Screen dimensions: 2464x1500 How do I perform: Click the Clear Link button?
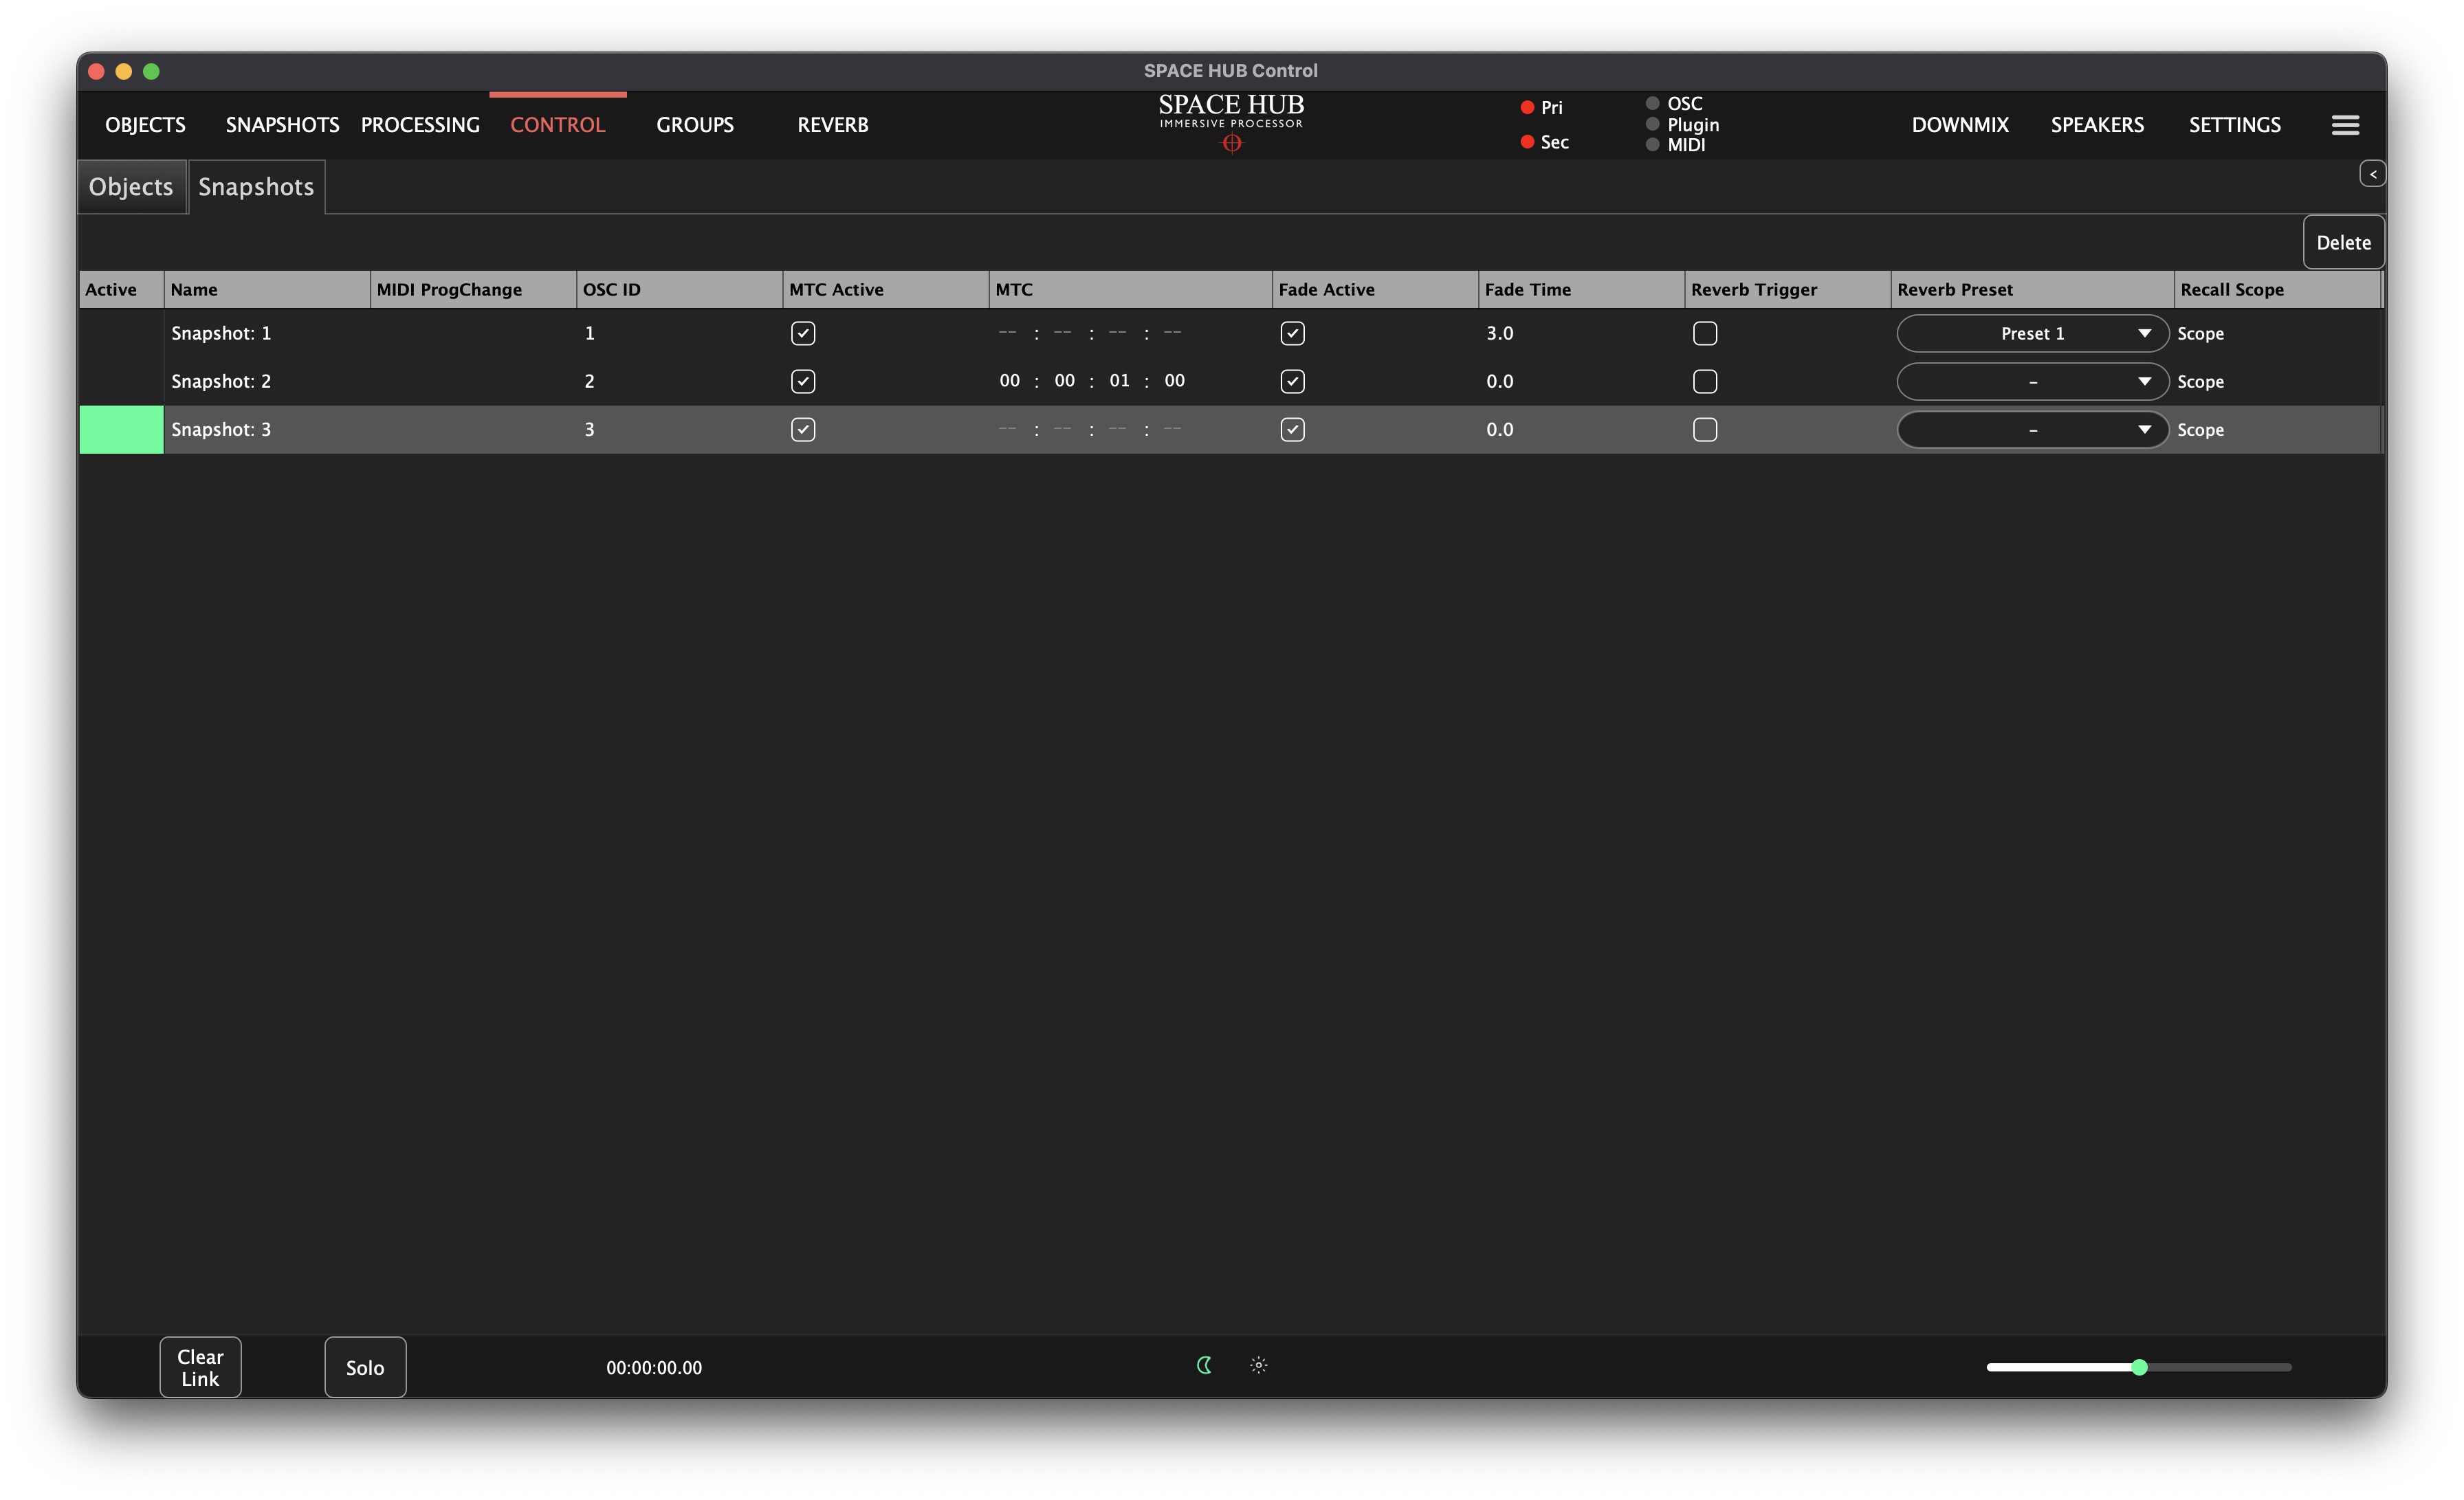tap(200, 1367)
